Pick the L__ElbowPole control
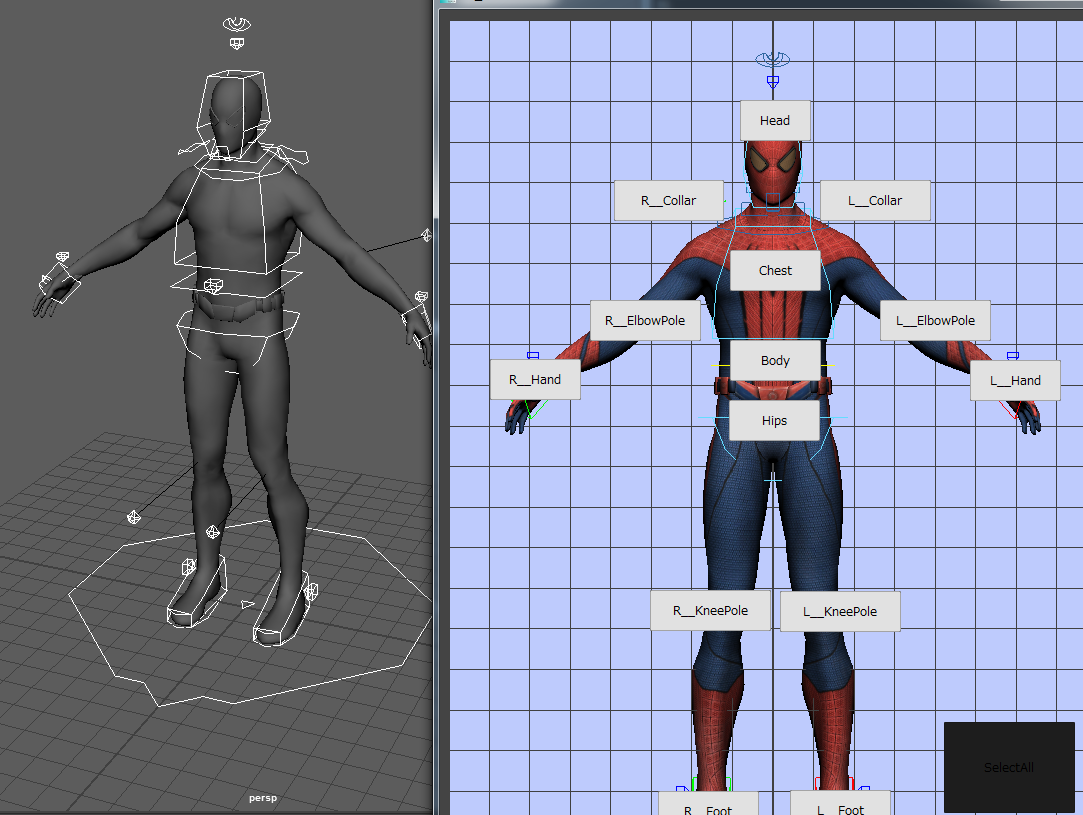The image size is (1083, 815). [935, 320]
